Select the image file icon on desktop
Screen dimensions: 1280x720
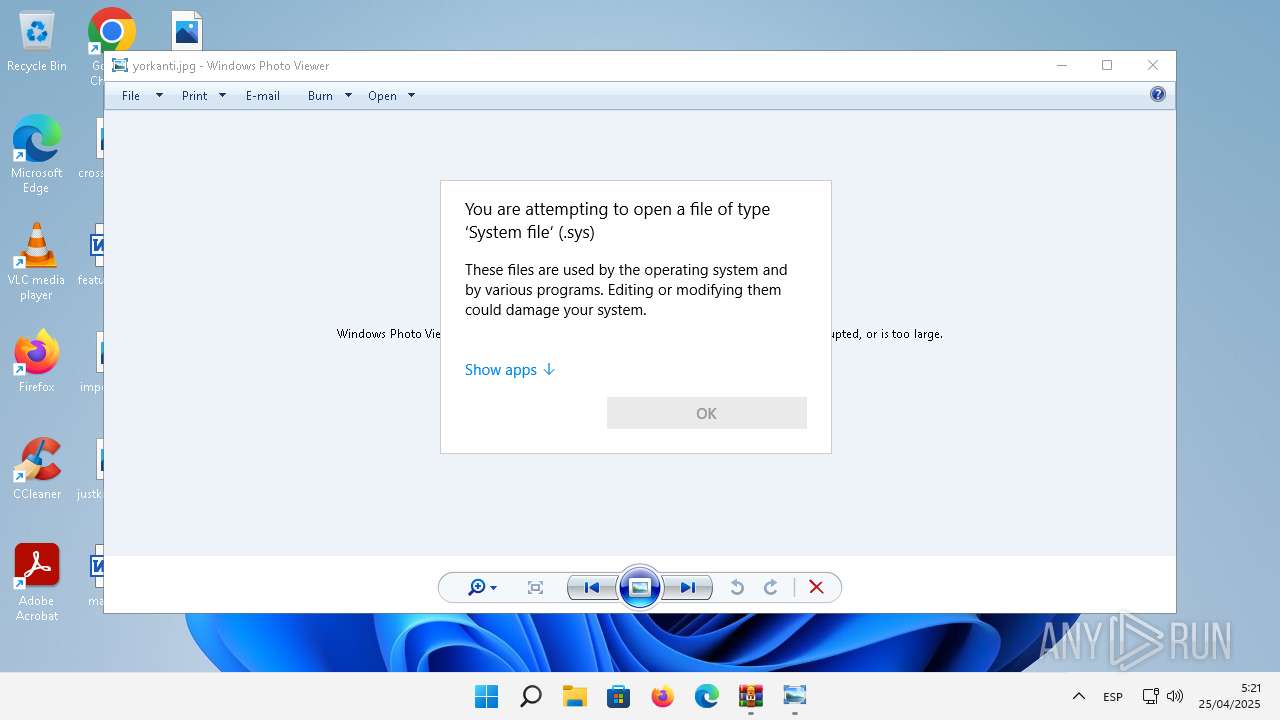coord(187,31)
